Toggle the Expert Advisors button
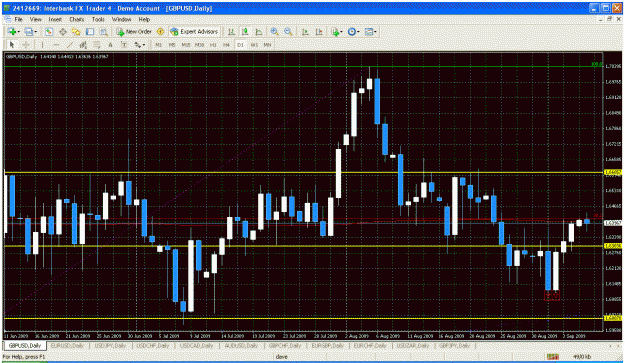Viewport: 625px width, 363px height. pos(194,32)
